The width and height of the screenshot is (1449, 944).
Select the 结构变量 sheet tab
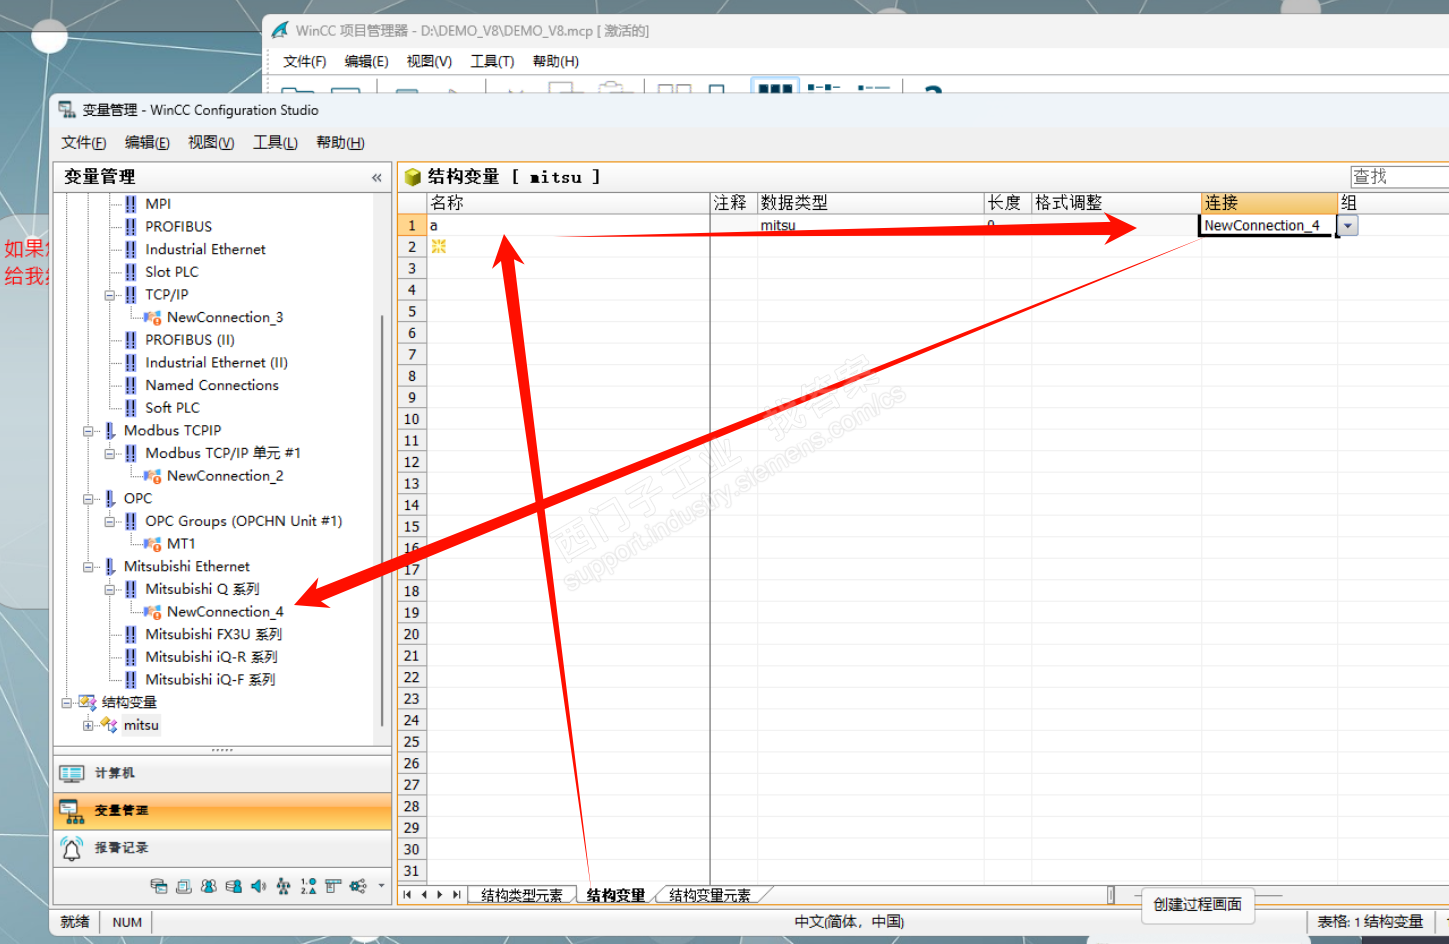616,895
